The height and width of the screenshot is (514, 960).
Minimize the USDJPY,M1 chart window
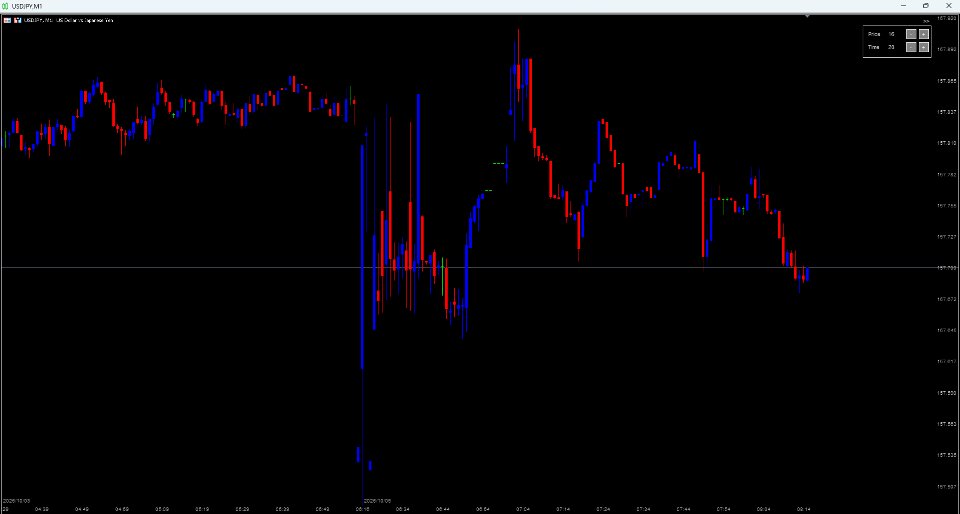(904, 6)
